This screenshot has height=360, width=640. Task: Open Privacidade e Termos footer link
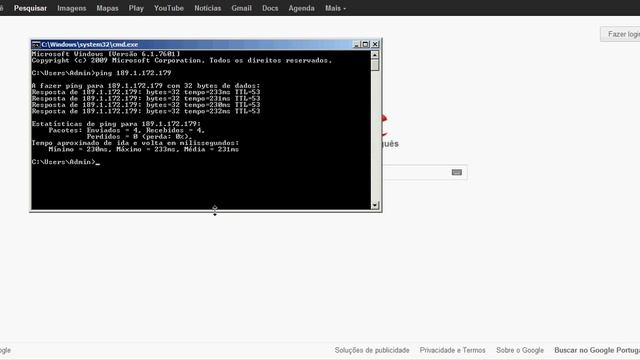[452, 350]
